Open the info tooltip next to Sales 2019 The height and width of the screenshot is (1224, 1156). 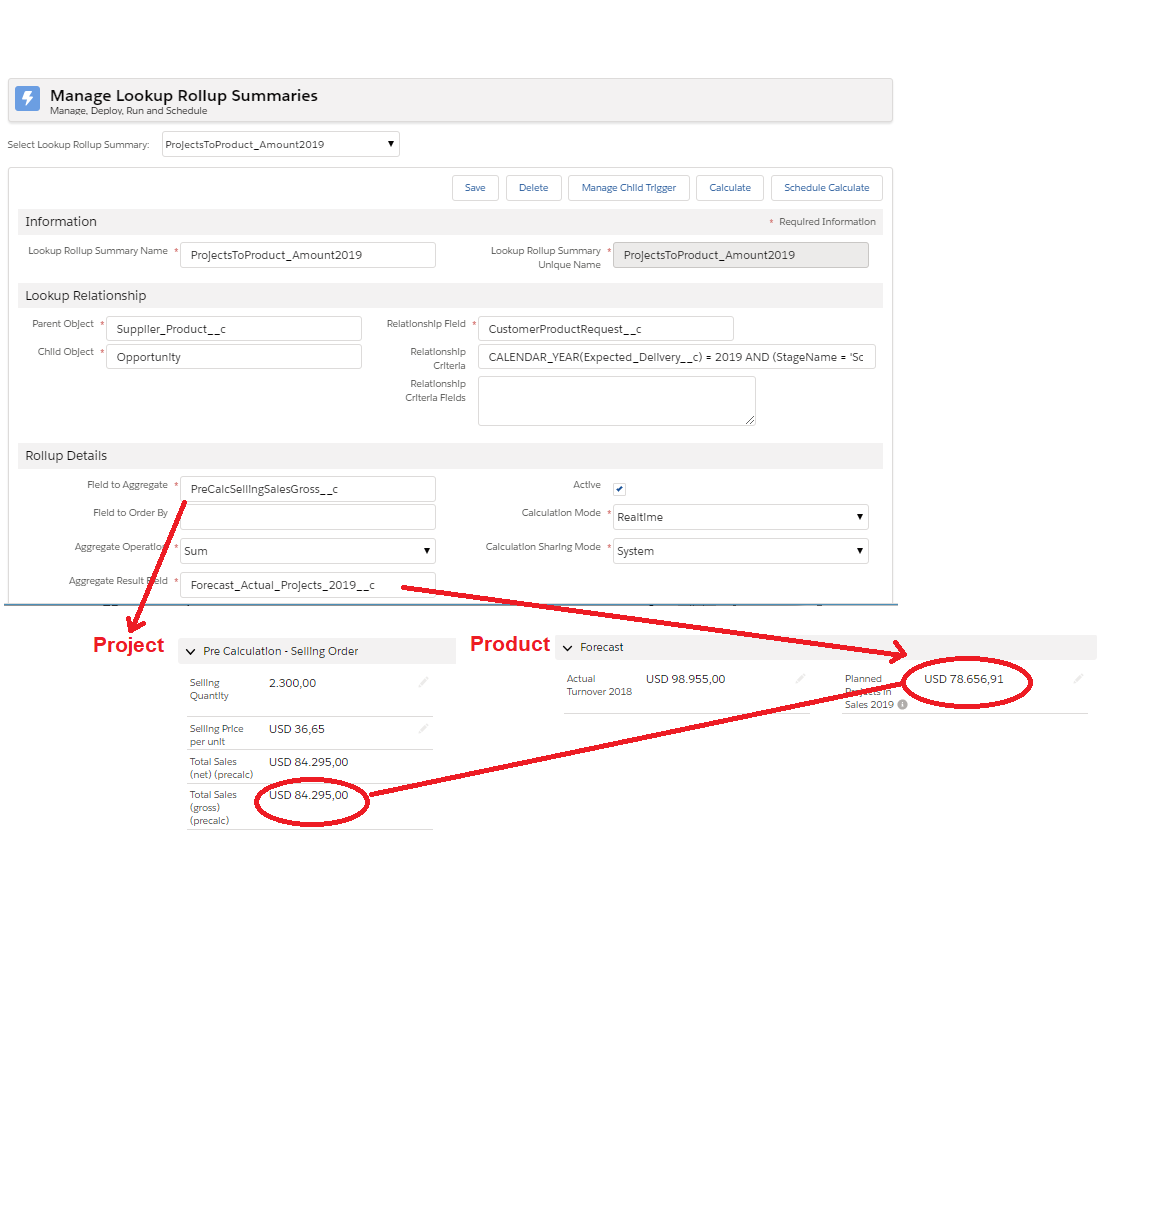click(x=903, y=704)
